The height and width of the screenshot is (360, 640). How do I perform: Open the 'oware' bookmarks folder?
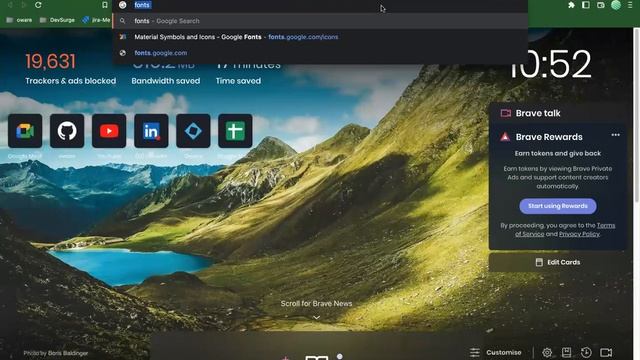19,20
